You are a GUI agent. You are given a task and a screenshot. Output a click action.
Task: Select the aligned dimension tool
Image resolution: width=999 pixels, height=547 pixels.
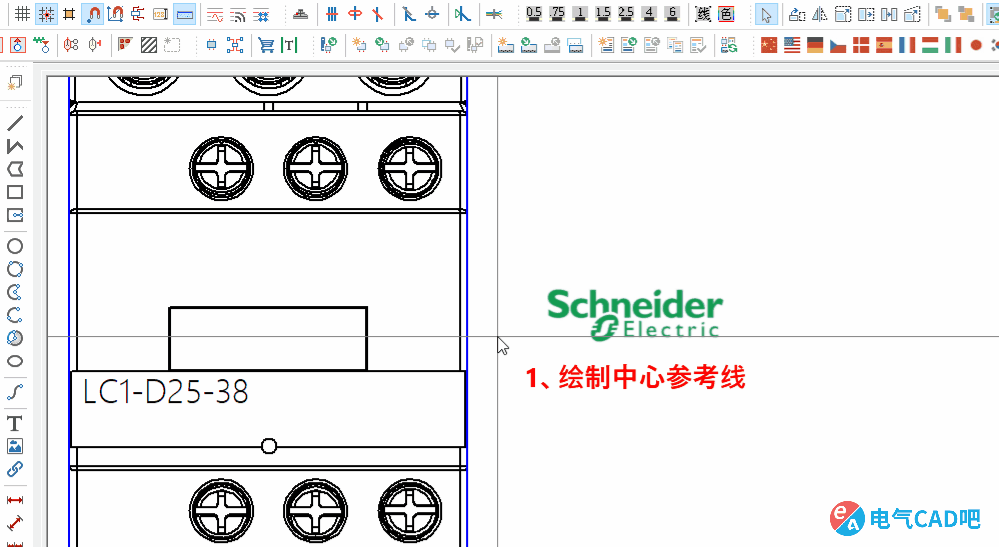pos(15,523)
